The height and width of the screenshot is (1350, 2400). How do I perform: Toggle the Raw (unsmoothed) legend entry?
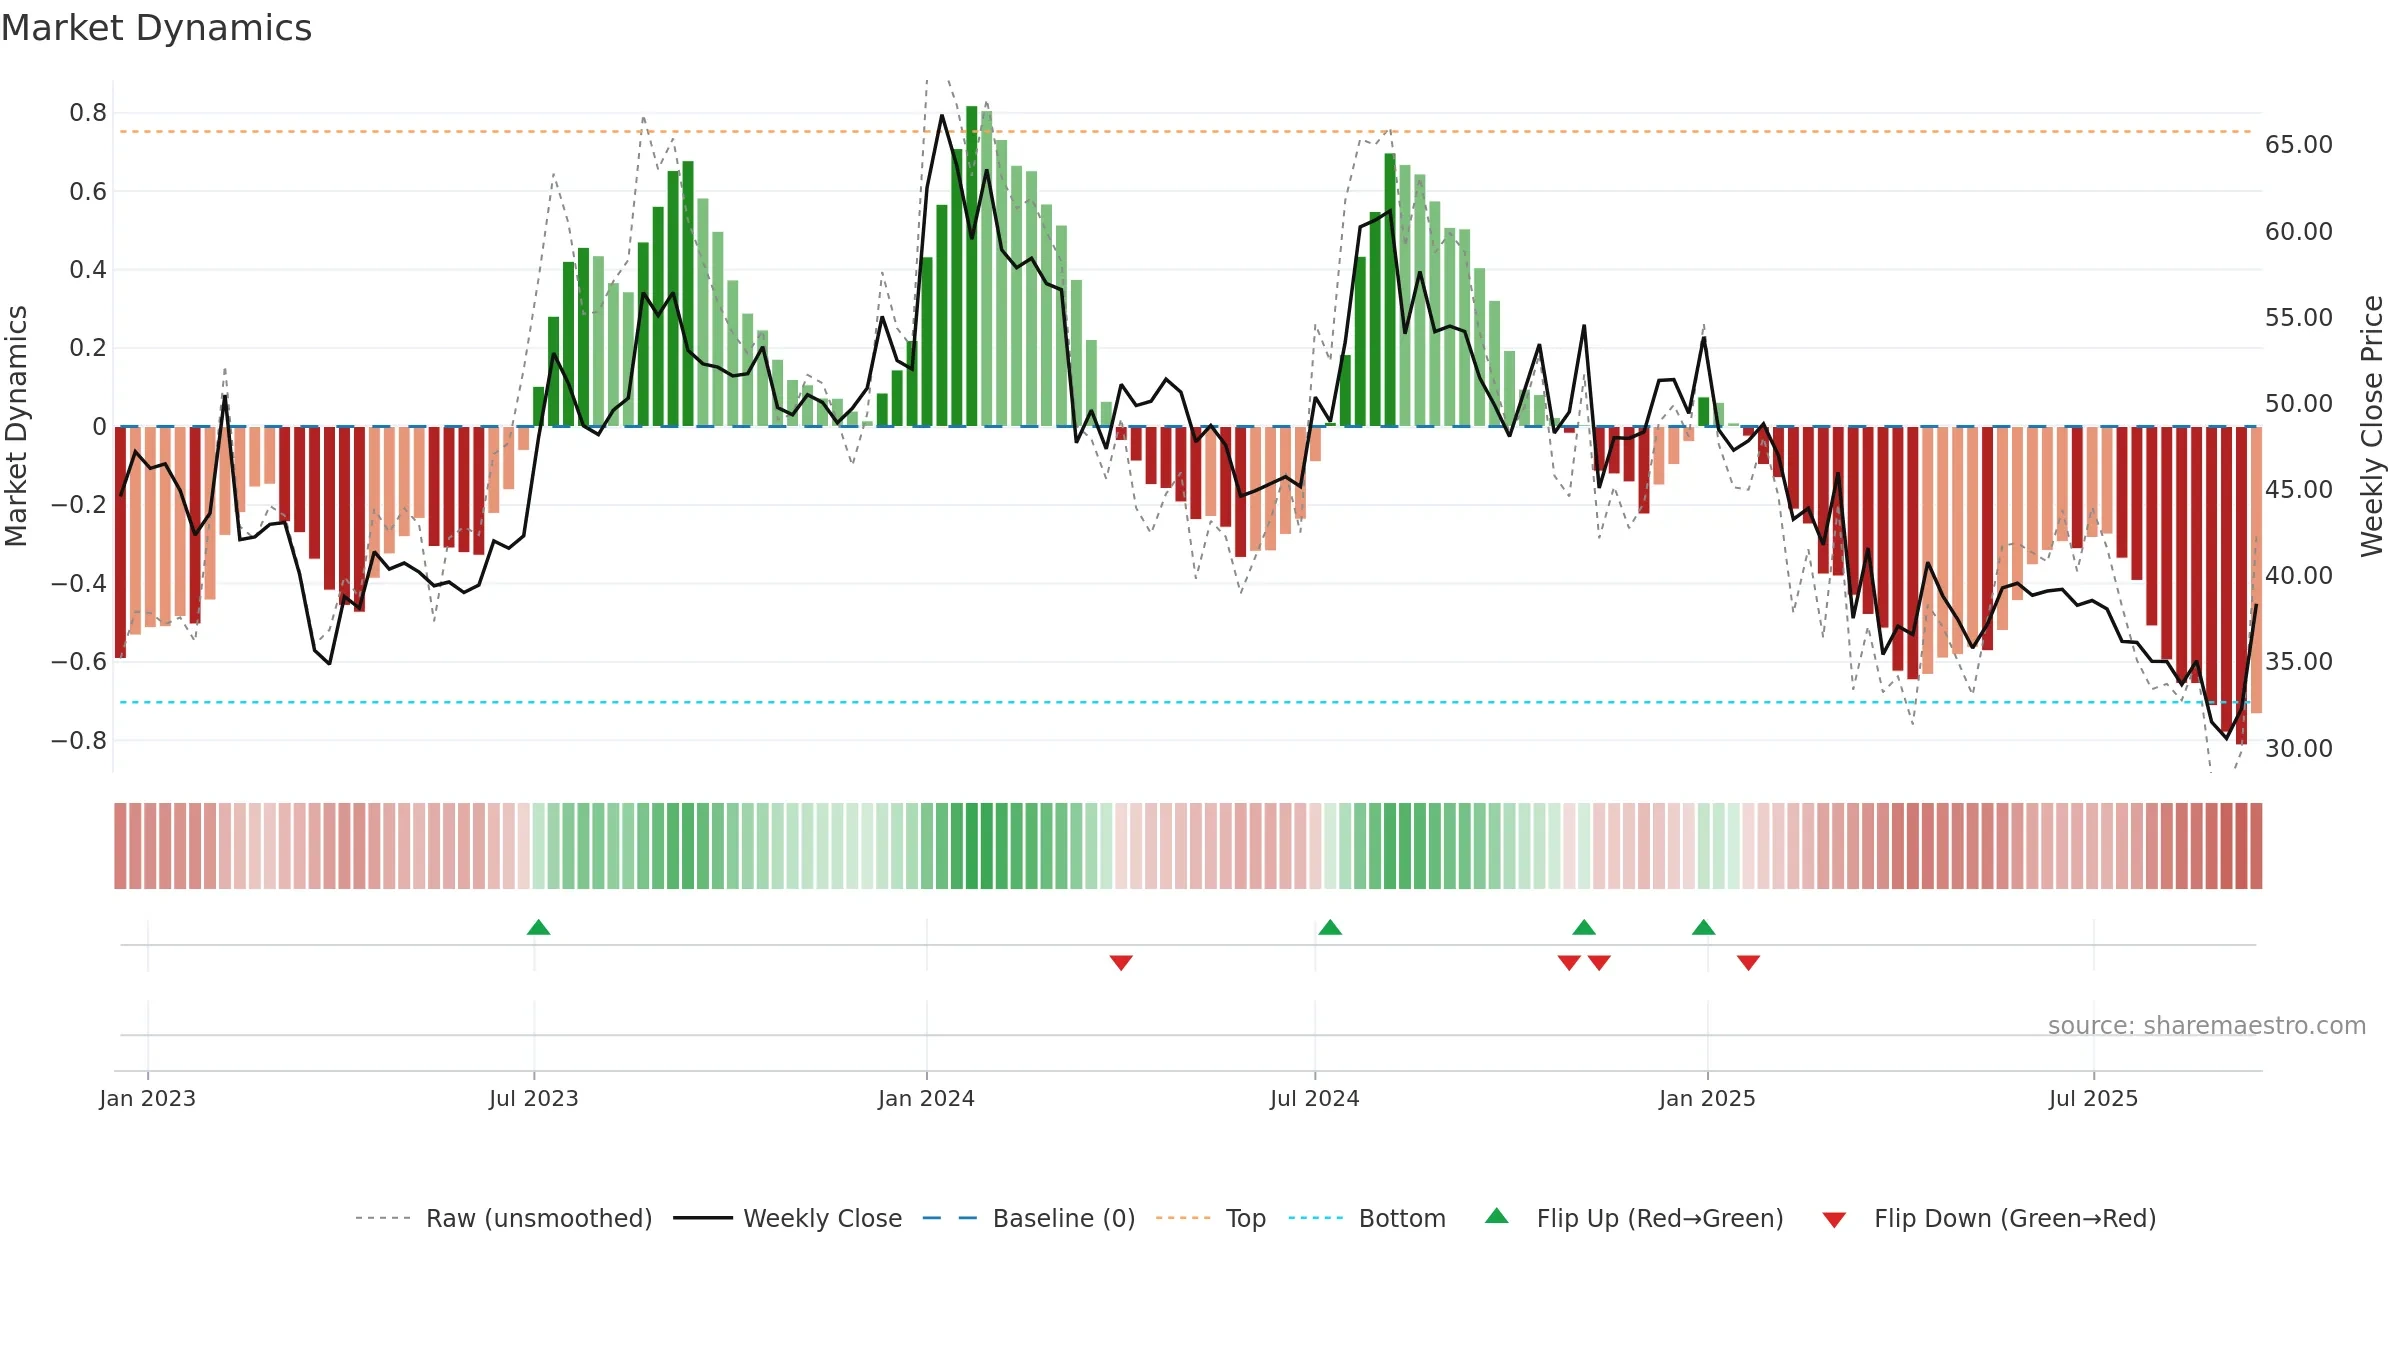click(x=504, y=1218)
